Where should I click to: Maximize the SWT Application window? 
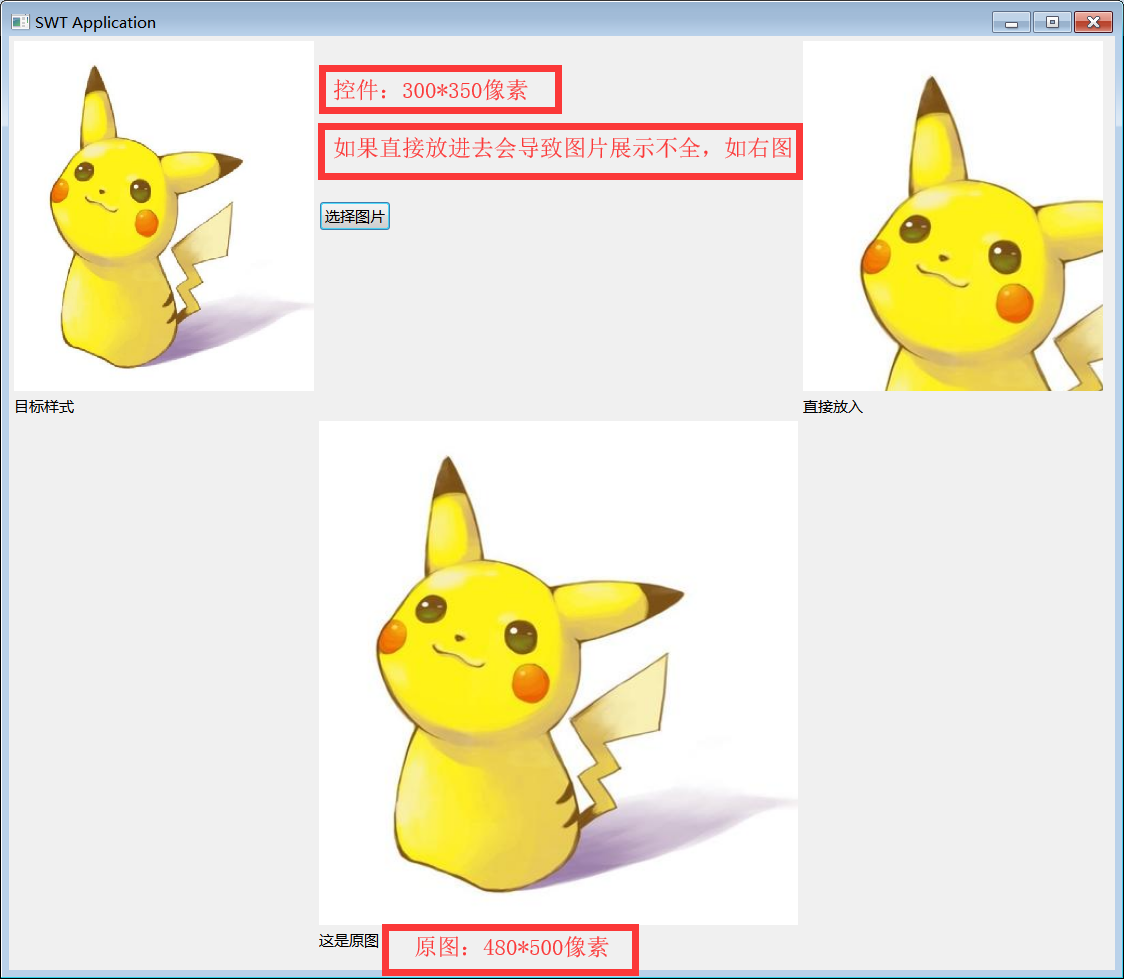(1052, 22)
